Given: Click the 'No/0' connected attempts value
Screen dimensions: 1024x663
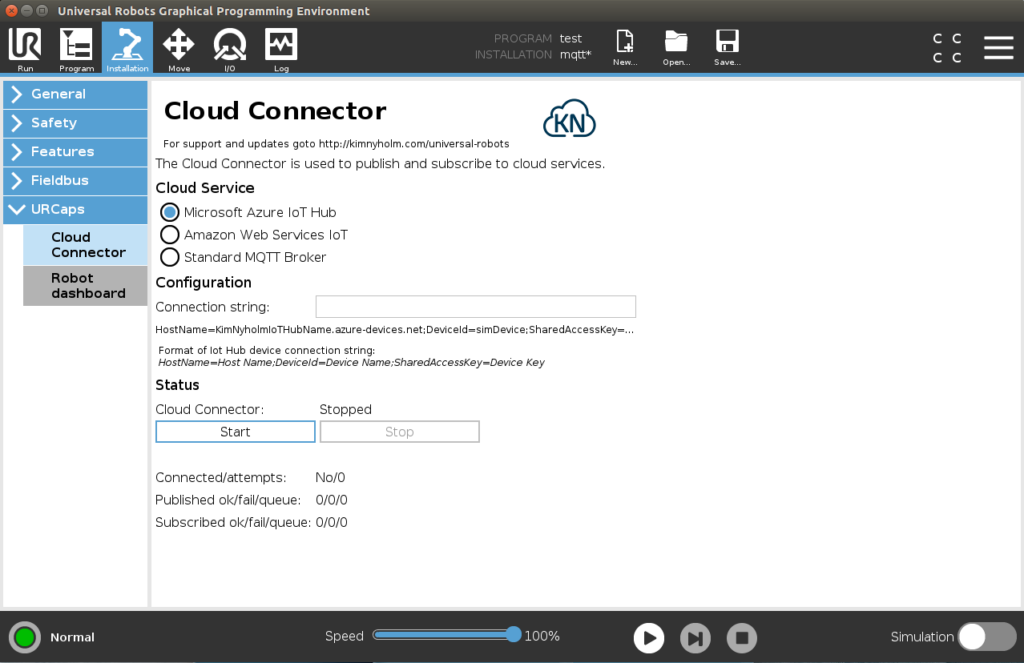Looking at the screenshot, I should coord(330,477).
